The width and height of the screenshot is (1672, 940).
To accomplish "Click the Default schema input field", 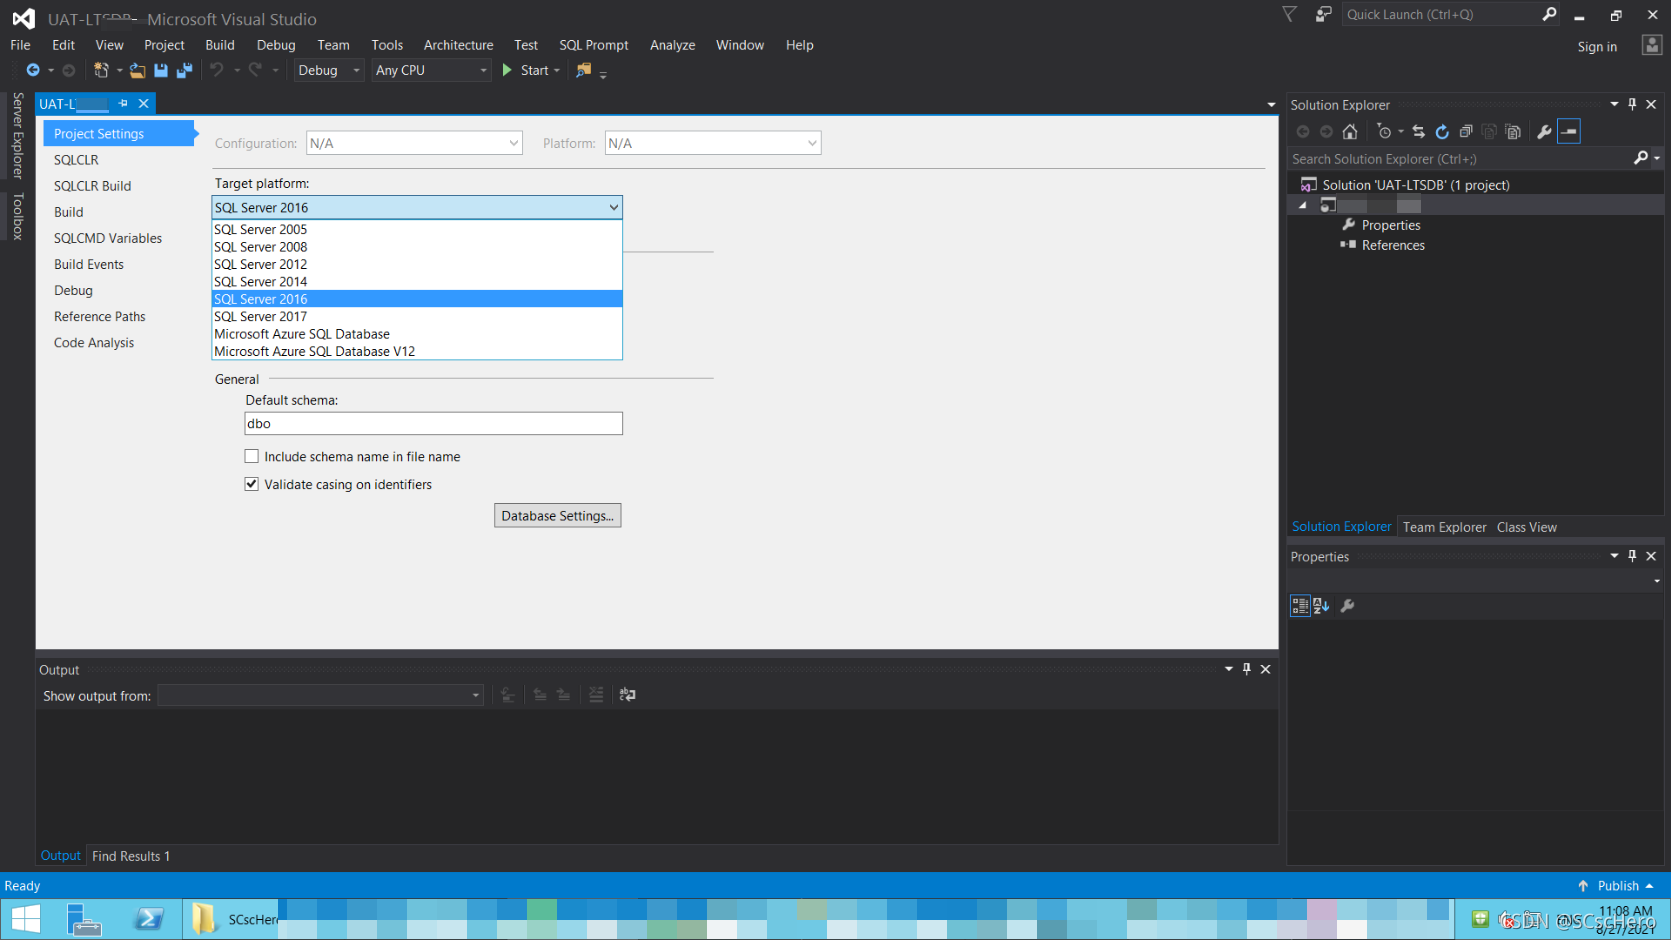I will pos(433,424).
